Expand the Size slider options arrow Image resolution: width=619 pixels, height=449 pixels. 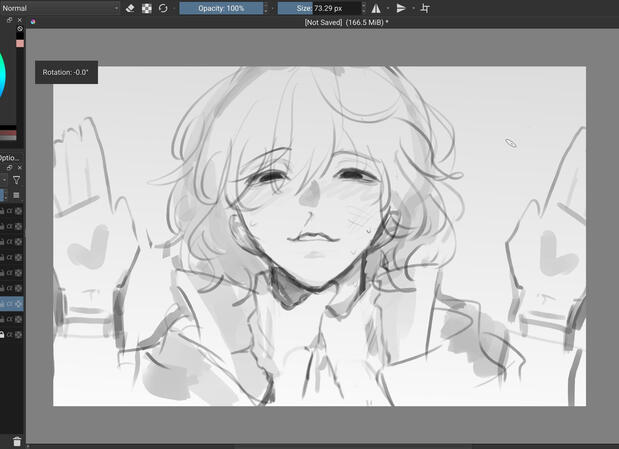[364, 8]
